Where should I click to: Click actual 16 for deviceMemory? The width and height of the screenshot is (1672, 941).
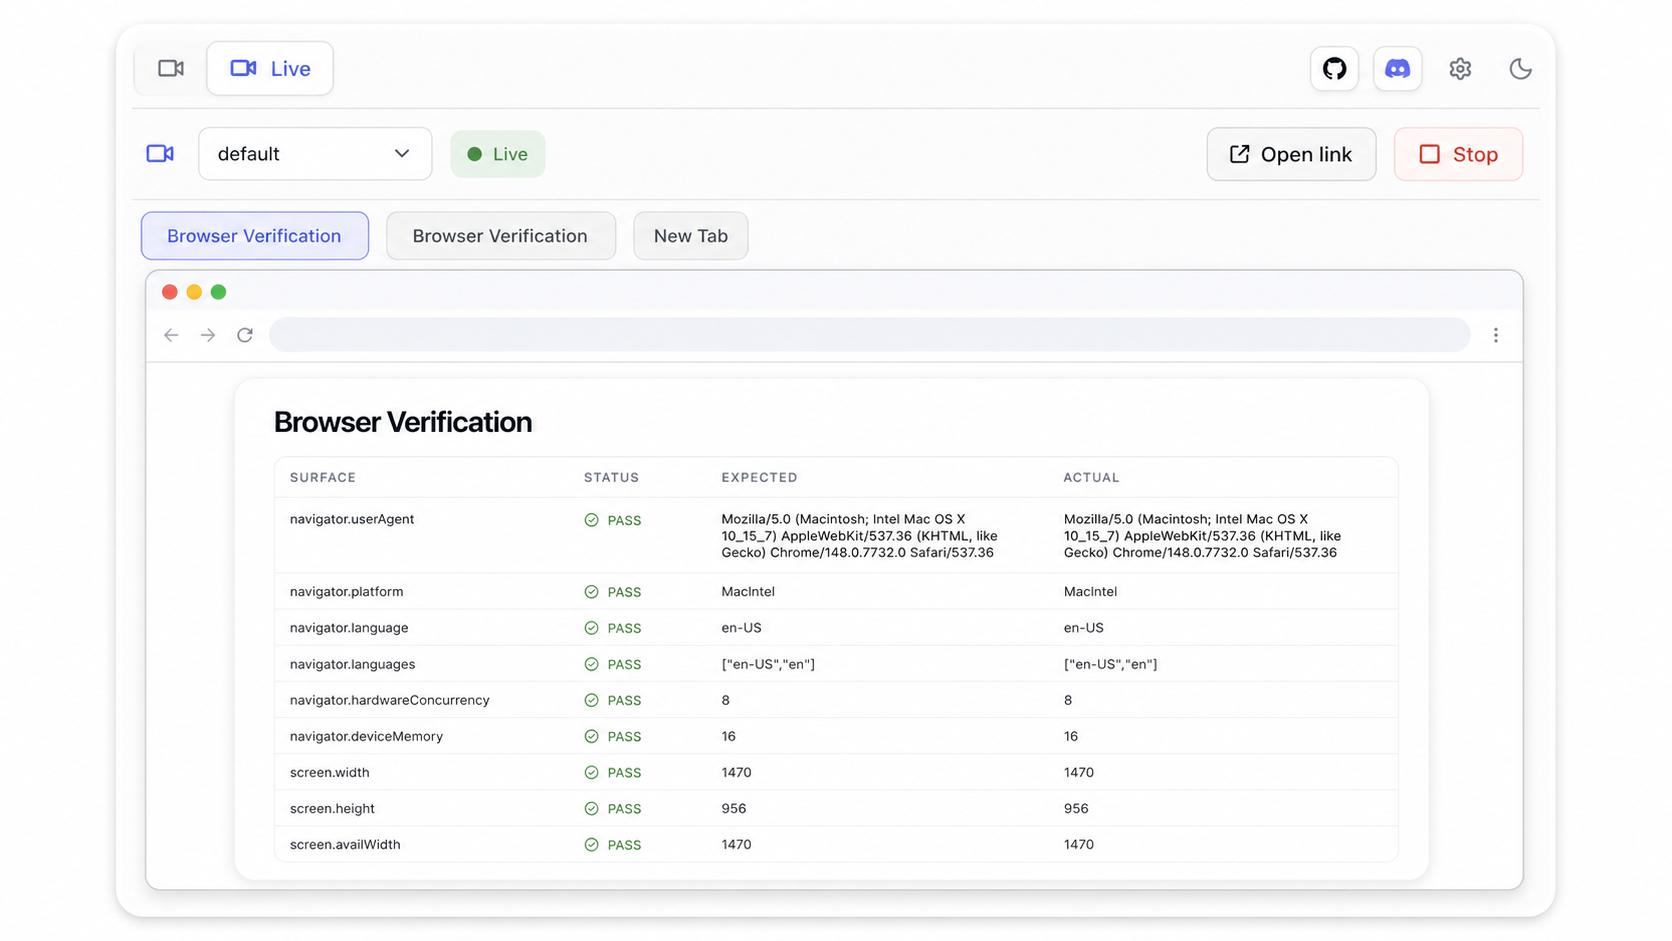(1071, 736)
